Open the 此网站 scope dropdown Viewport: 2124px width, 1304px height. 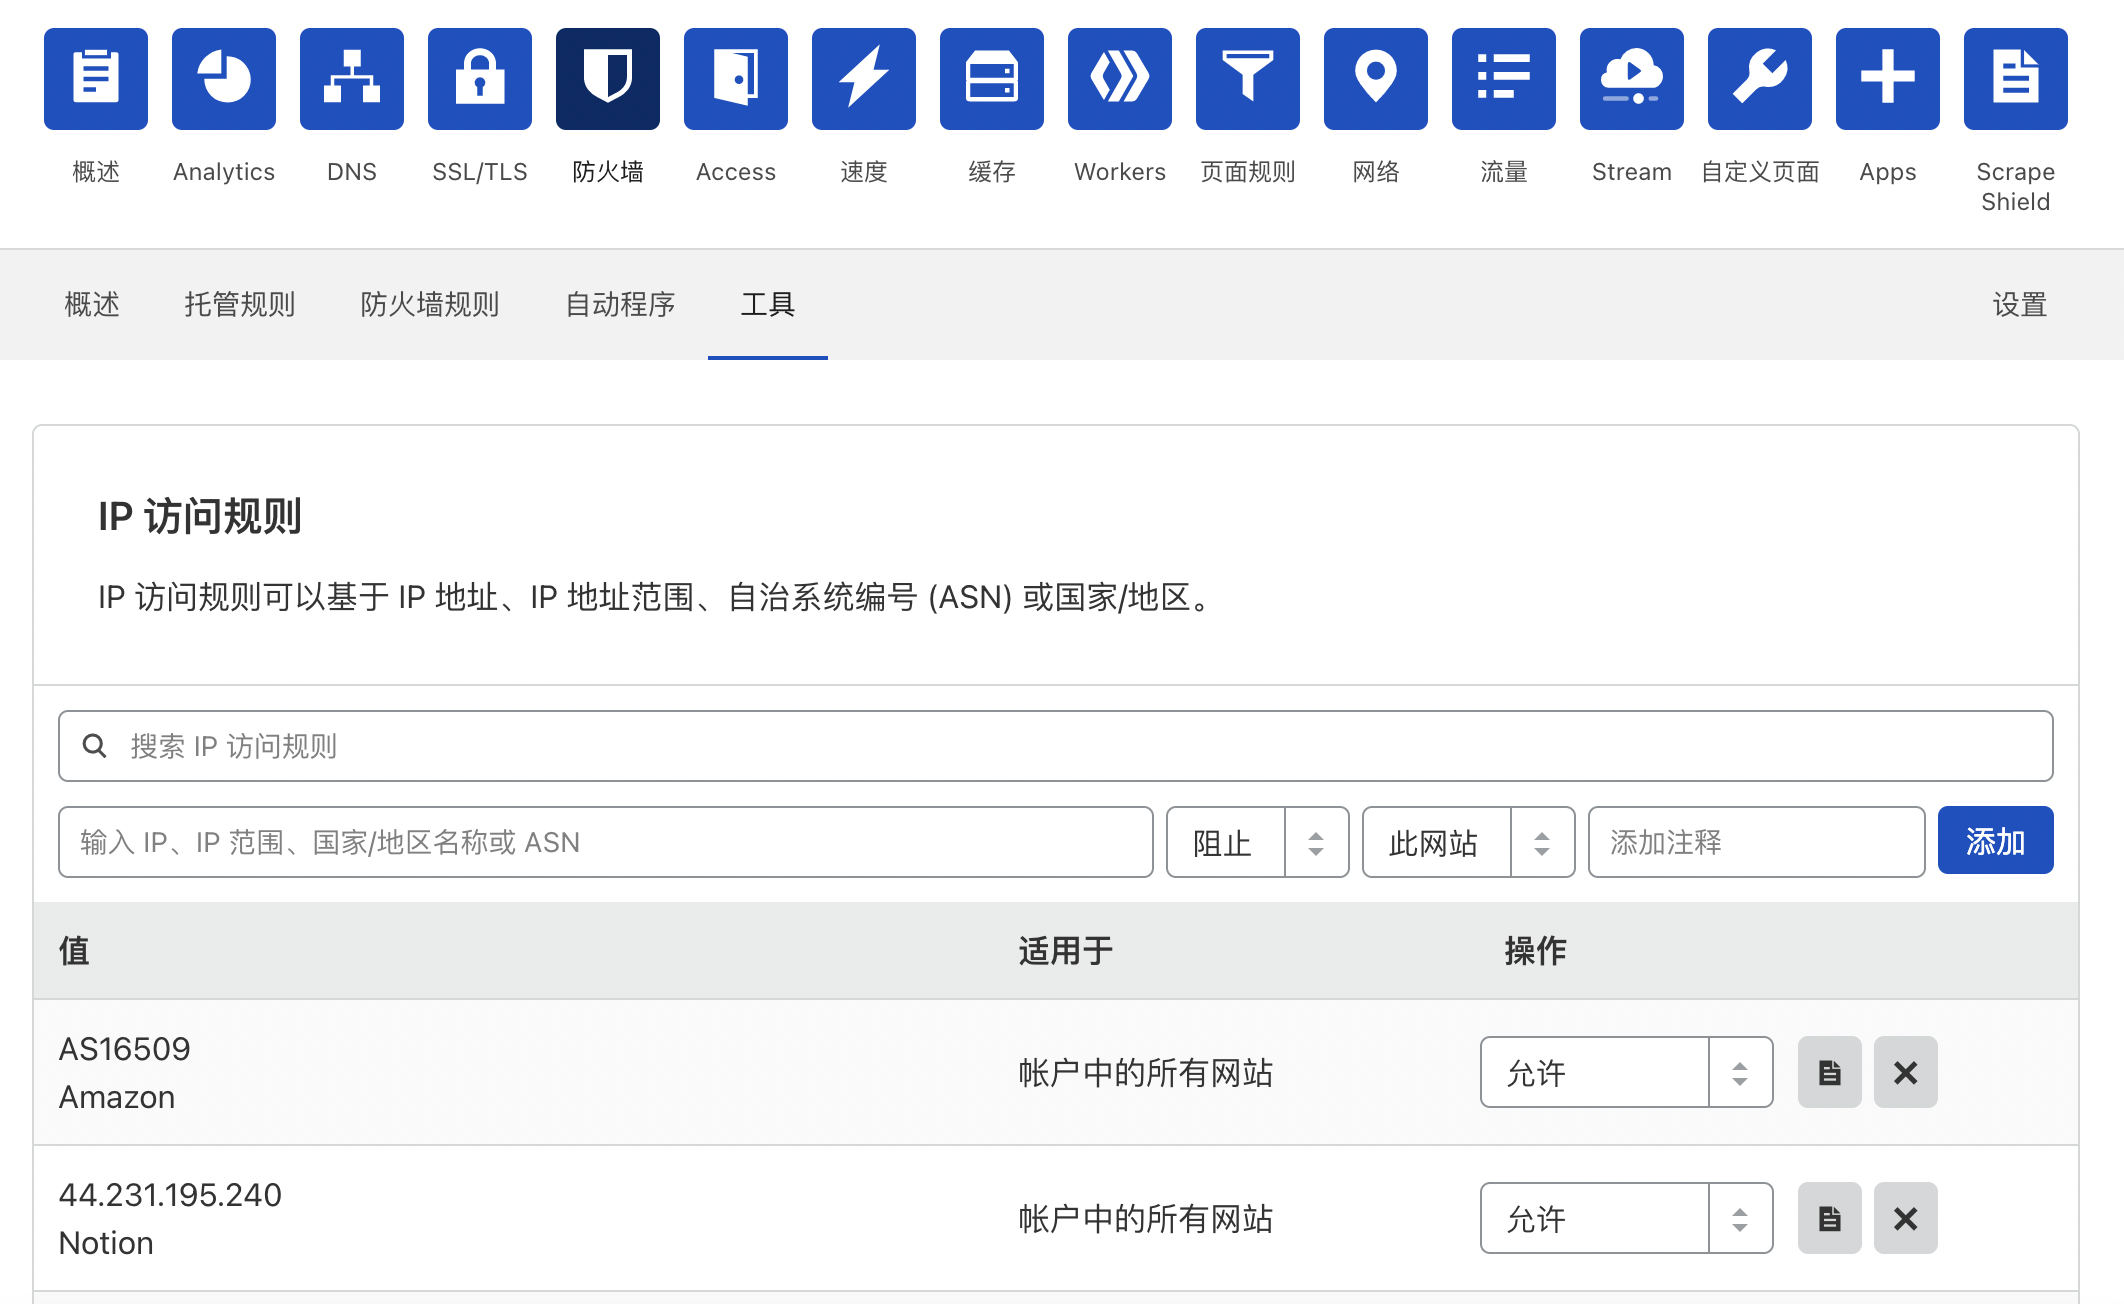[x=1469, y=842]
